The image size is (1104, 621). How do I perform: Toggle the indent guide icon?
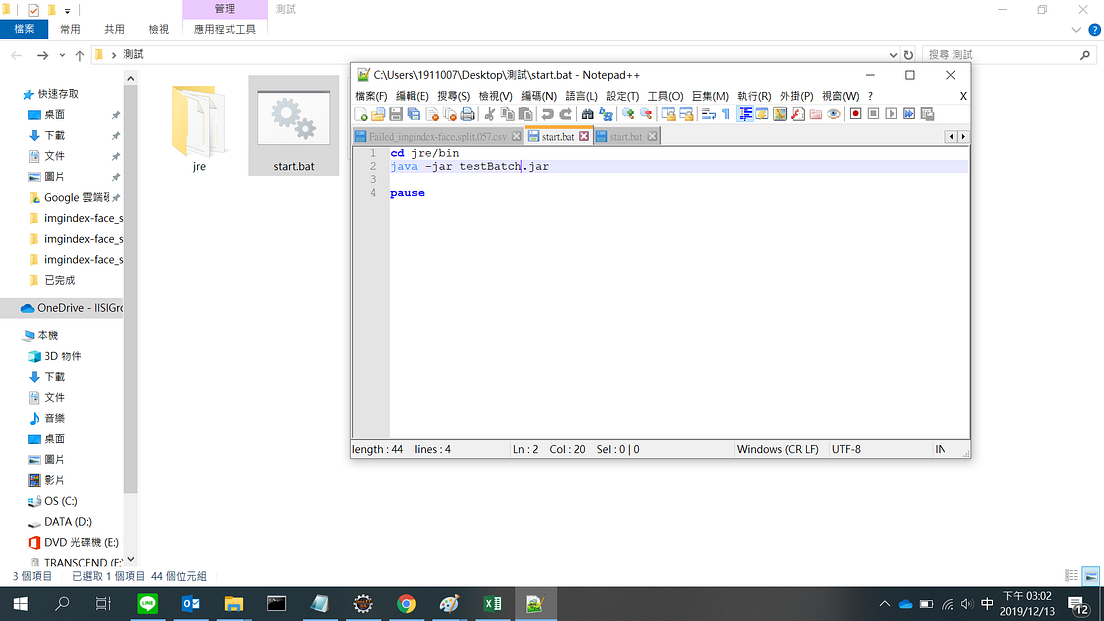(745, 114)
